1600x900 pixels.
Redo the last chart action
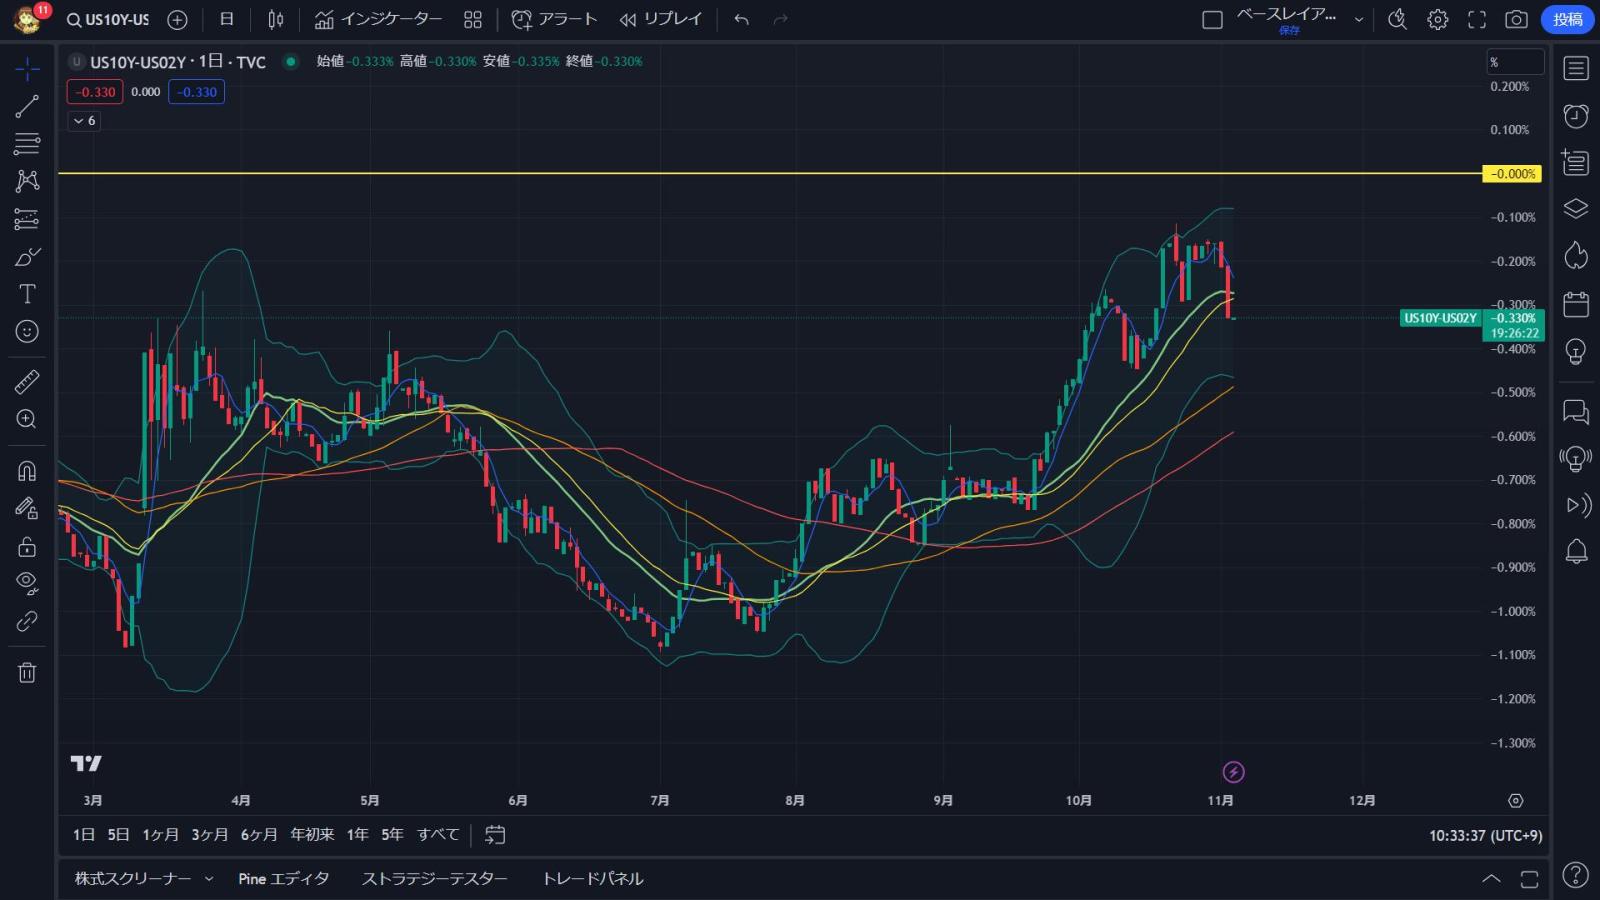[x=781, y=19]
